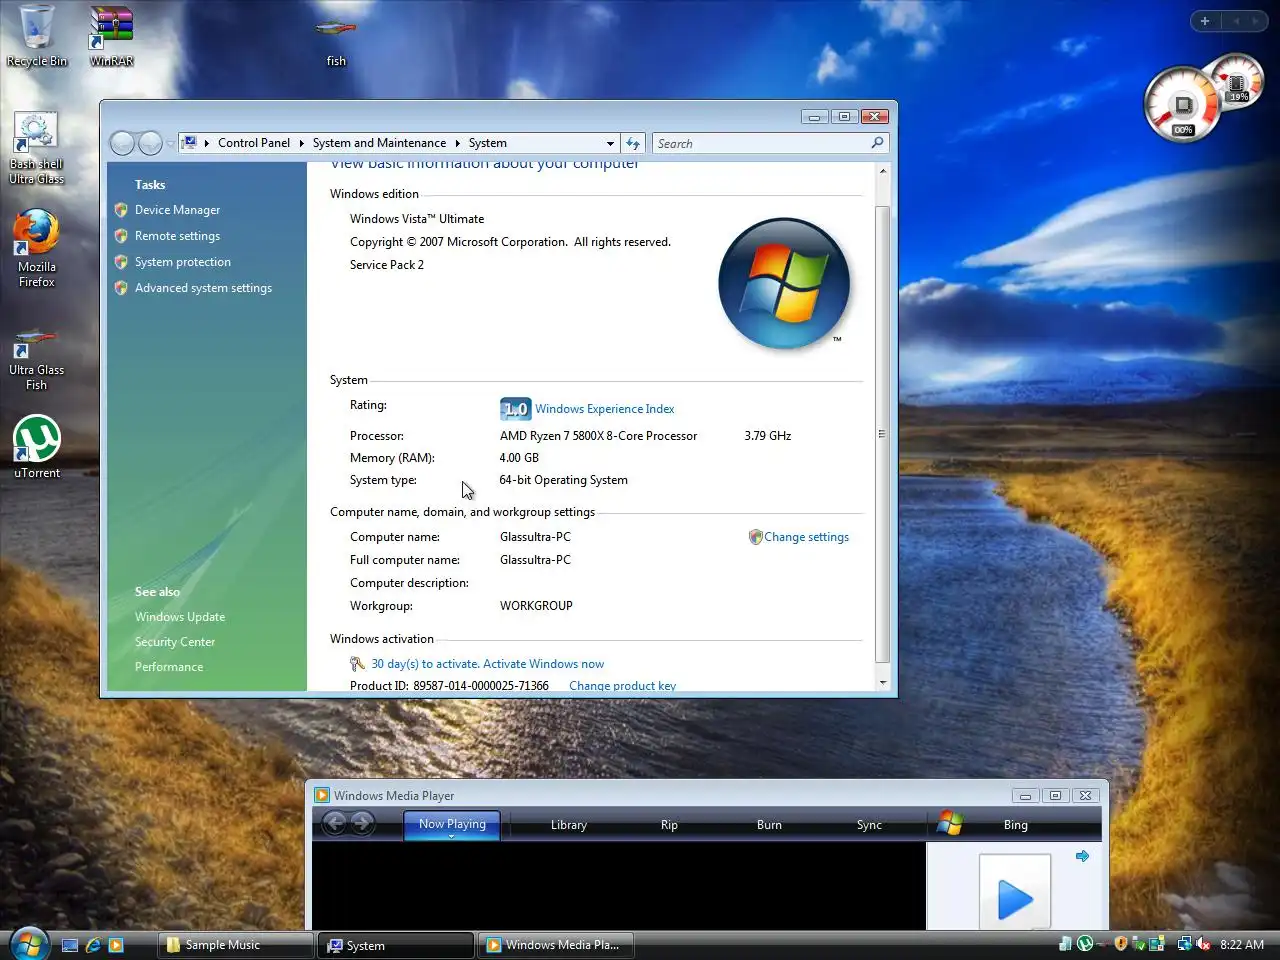
Task: Click the Back arrow in System window
Action: (x=122, y=143)
